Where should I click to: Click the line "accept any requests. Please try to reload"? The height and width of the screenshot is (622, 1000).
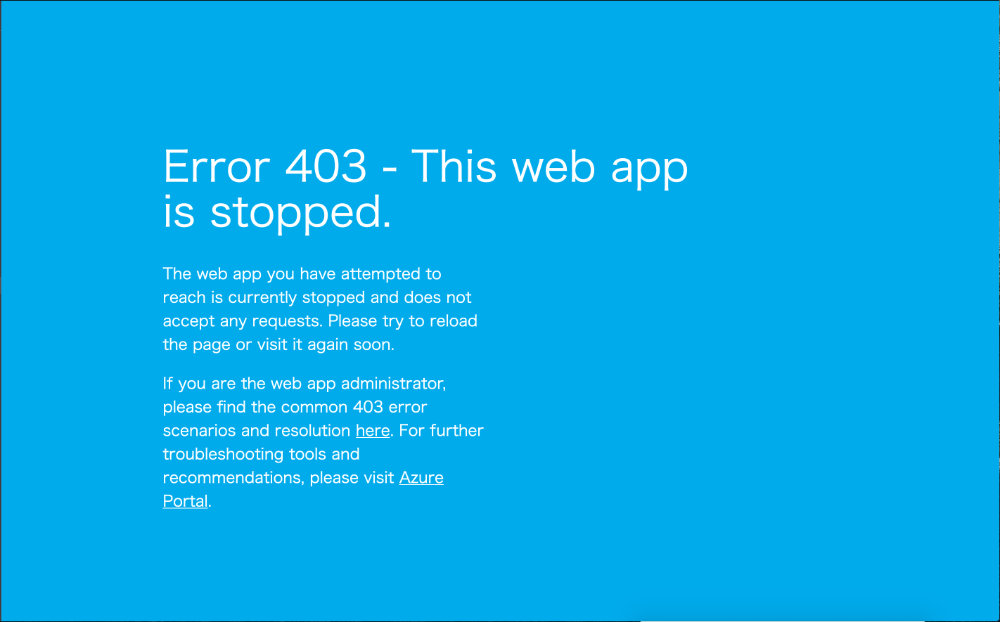pyautogui.click(x=320, y=321)
